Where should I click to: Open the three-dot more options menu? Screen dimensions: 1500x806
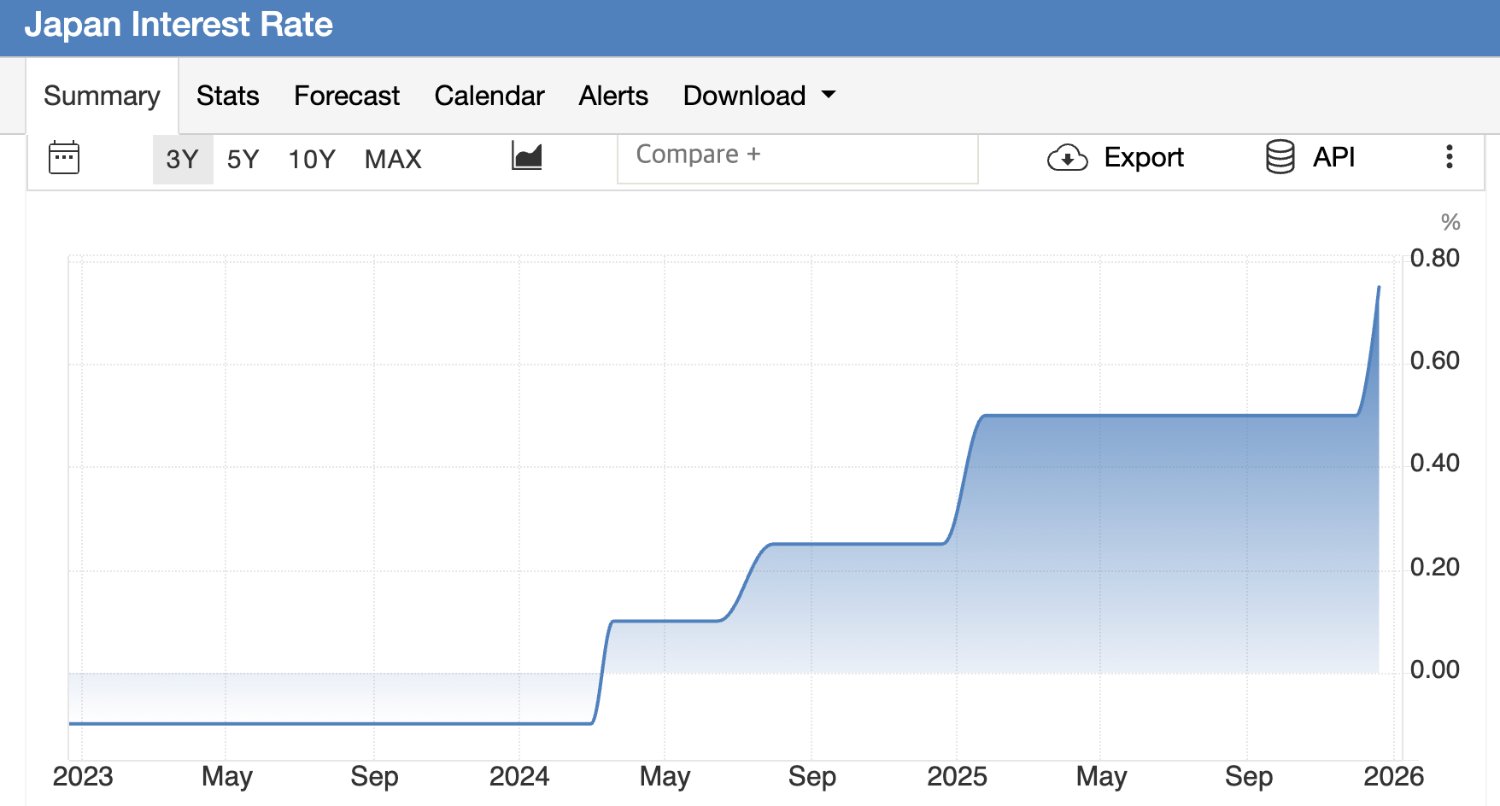point(1448,157)
